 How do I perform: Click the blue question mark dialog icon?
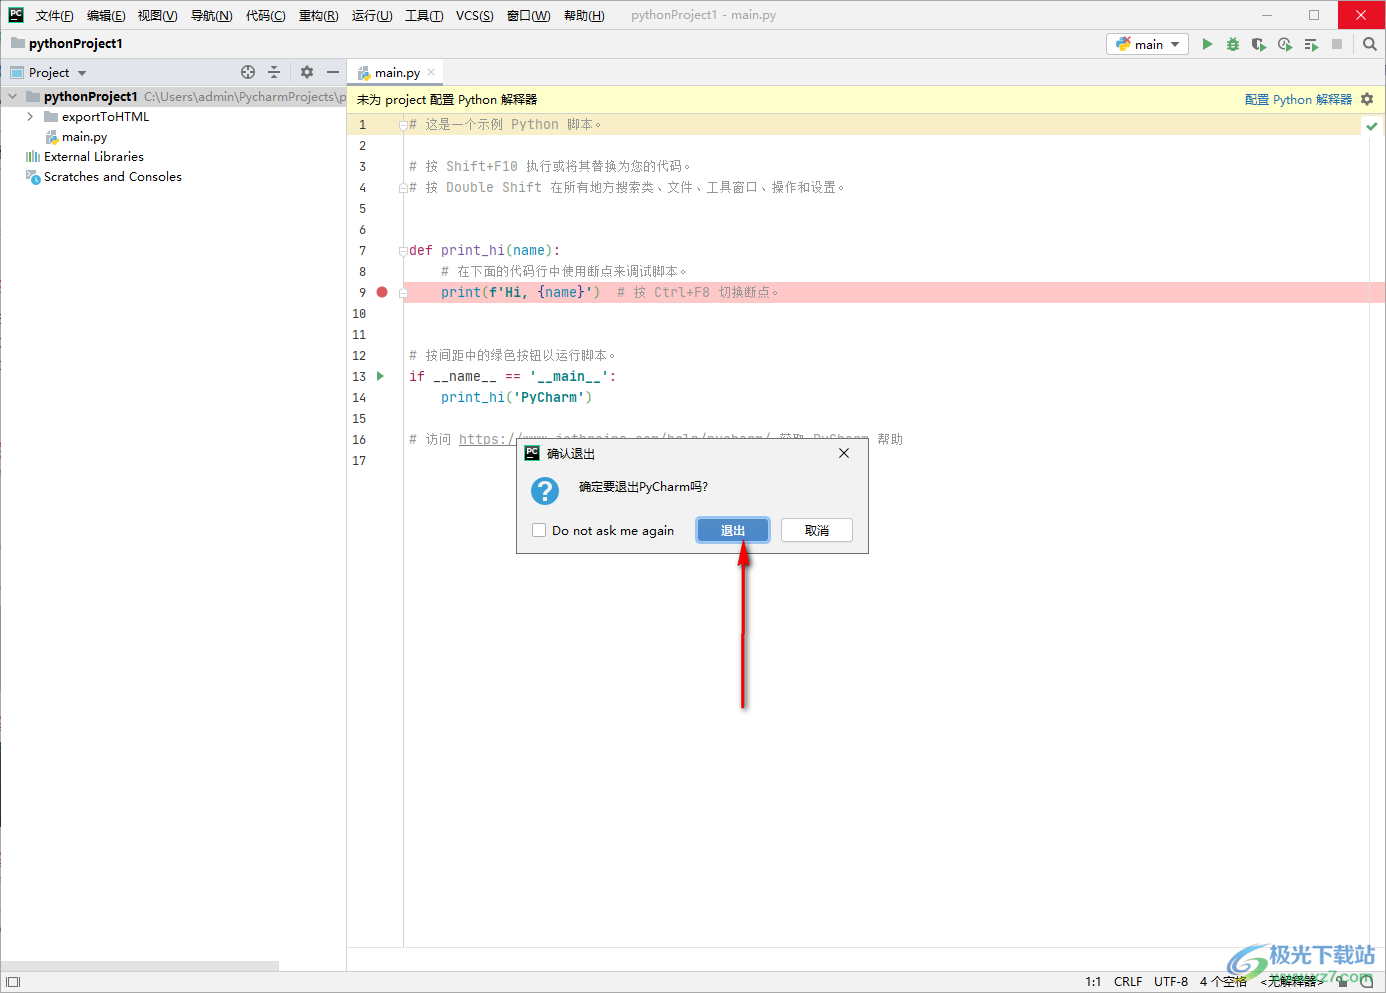545,491
